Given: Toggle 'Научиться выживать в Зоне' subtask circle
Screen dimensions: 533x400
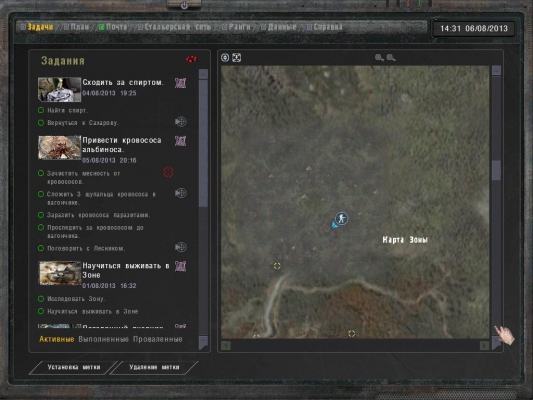Looking at the screenshot, I should pyautogui.click(x=41, y=311).
